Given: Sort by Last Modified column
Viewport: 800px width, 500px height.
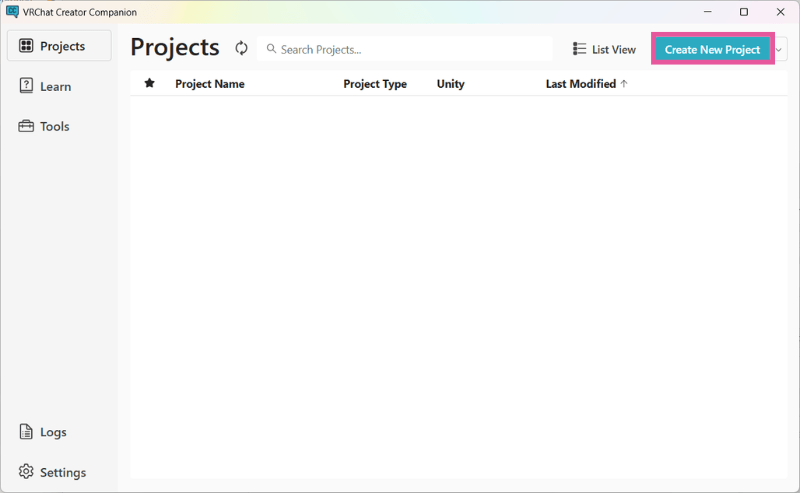Looking at the screenshot, I should pyautogui.click(x=581, y=84).
